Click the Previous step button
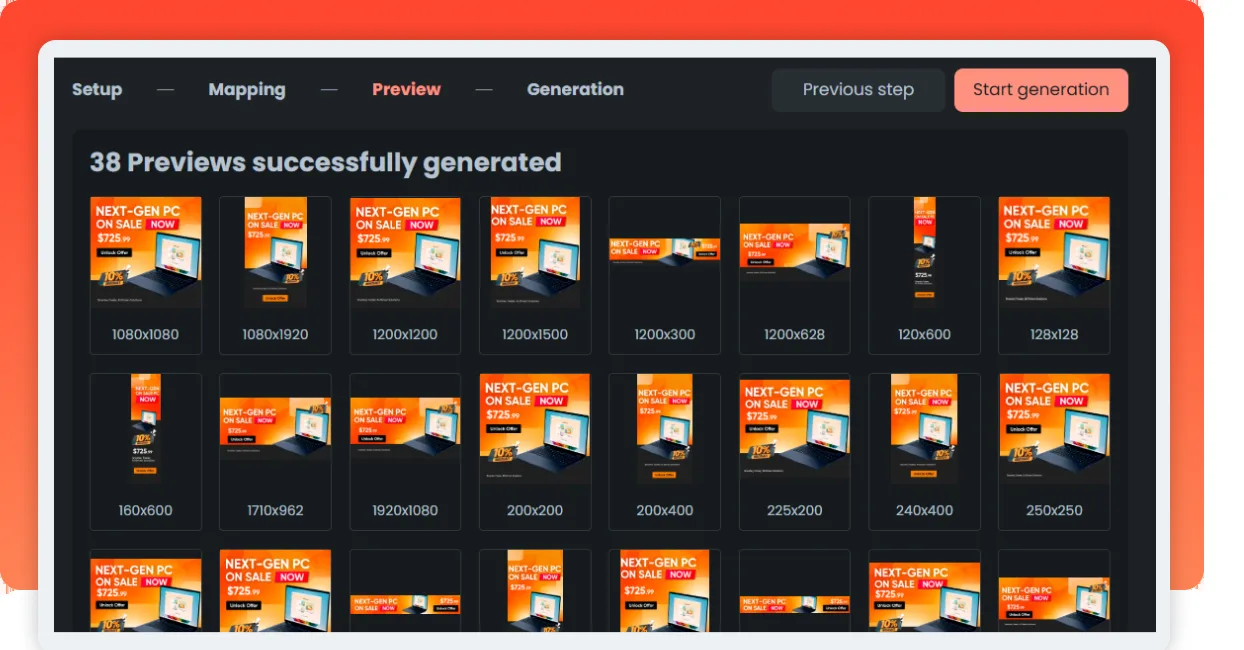The height and width of the screenshot is (650, 1244). tap(858, 90)
